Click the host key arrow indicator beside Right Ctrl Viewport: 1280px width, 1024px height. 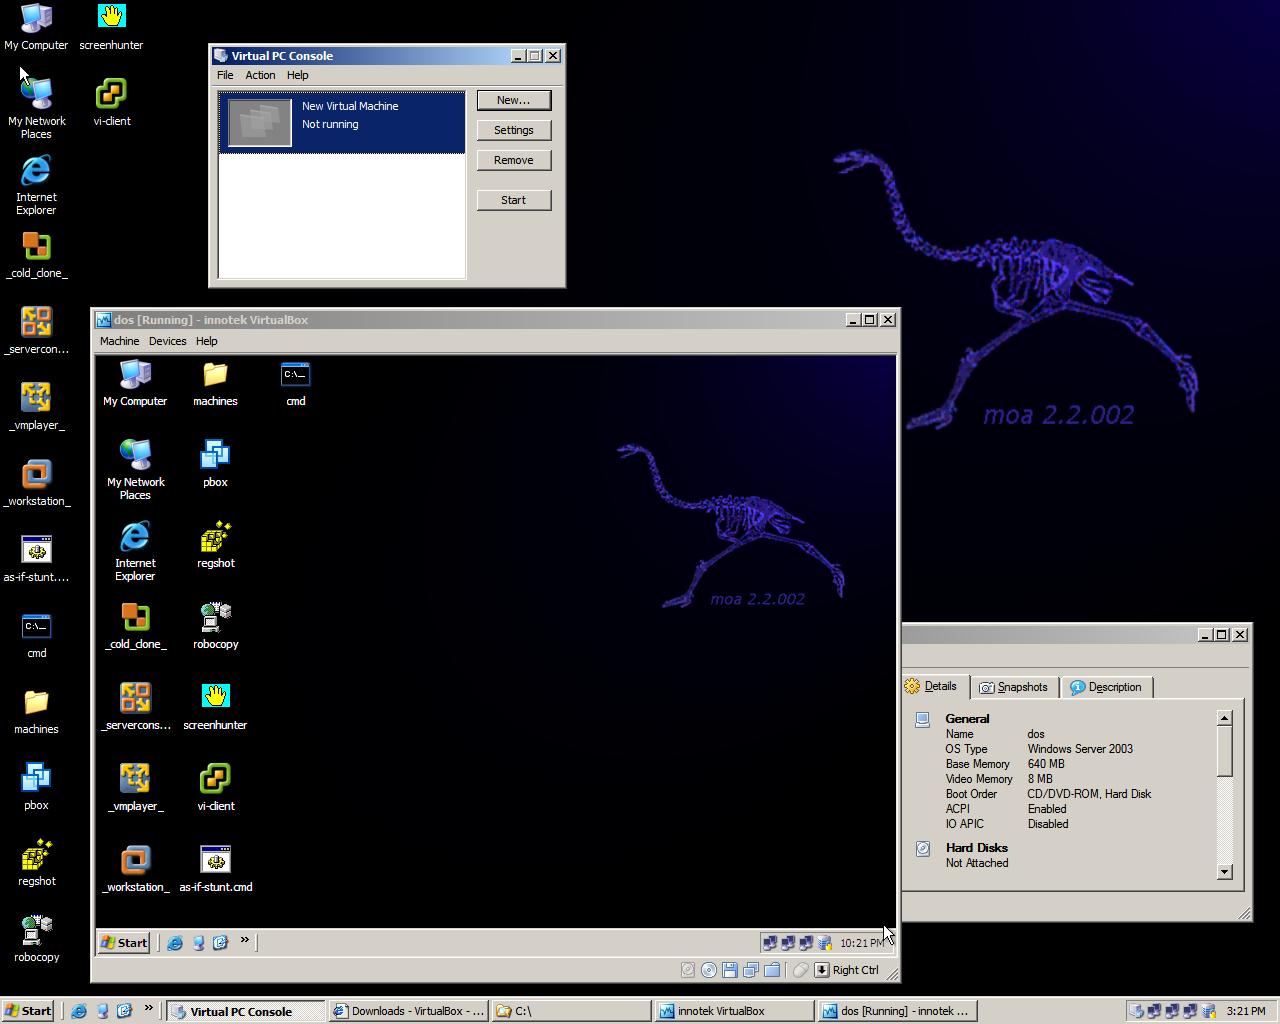(821, 970)
